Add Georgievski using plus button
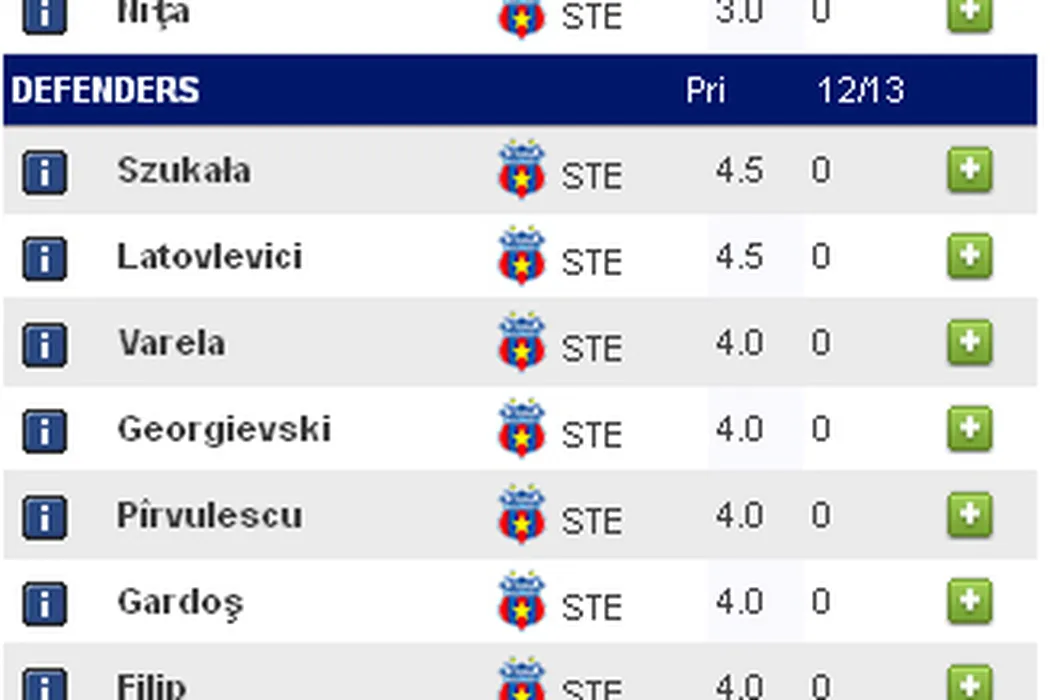1050x700 pixels. [969, 429]
